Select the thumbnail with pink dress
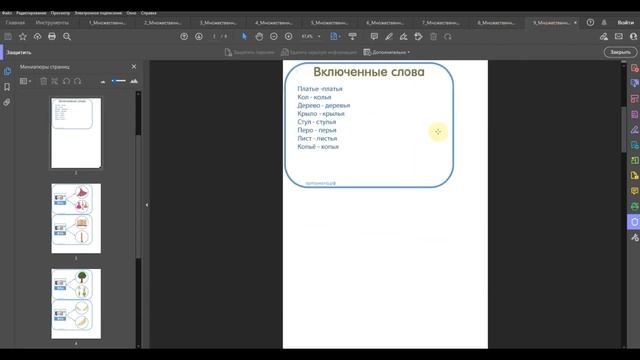 click(76, 218)
